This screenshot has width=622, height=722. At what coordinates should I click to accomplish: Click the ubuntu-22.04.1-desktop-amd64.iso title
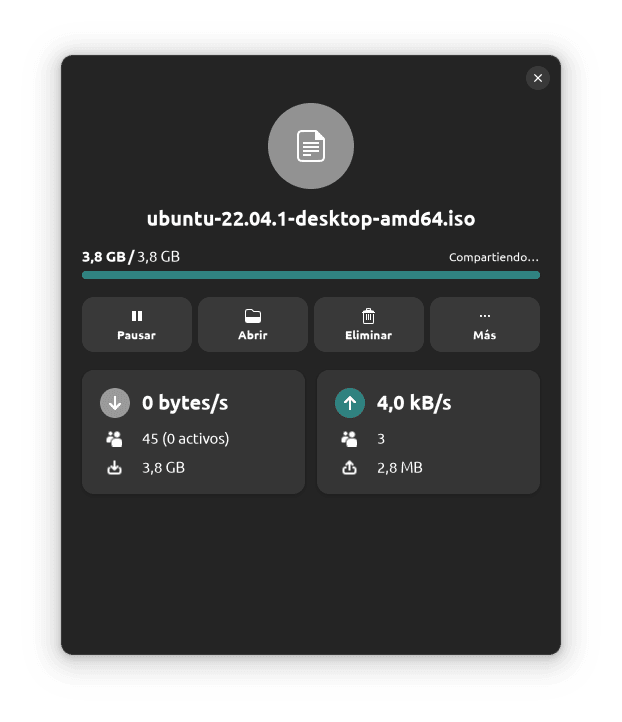tap(311, 219)
